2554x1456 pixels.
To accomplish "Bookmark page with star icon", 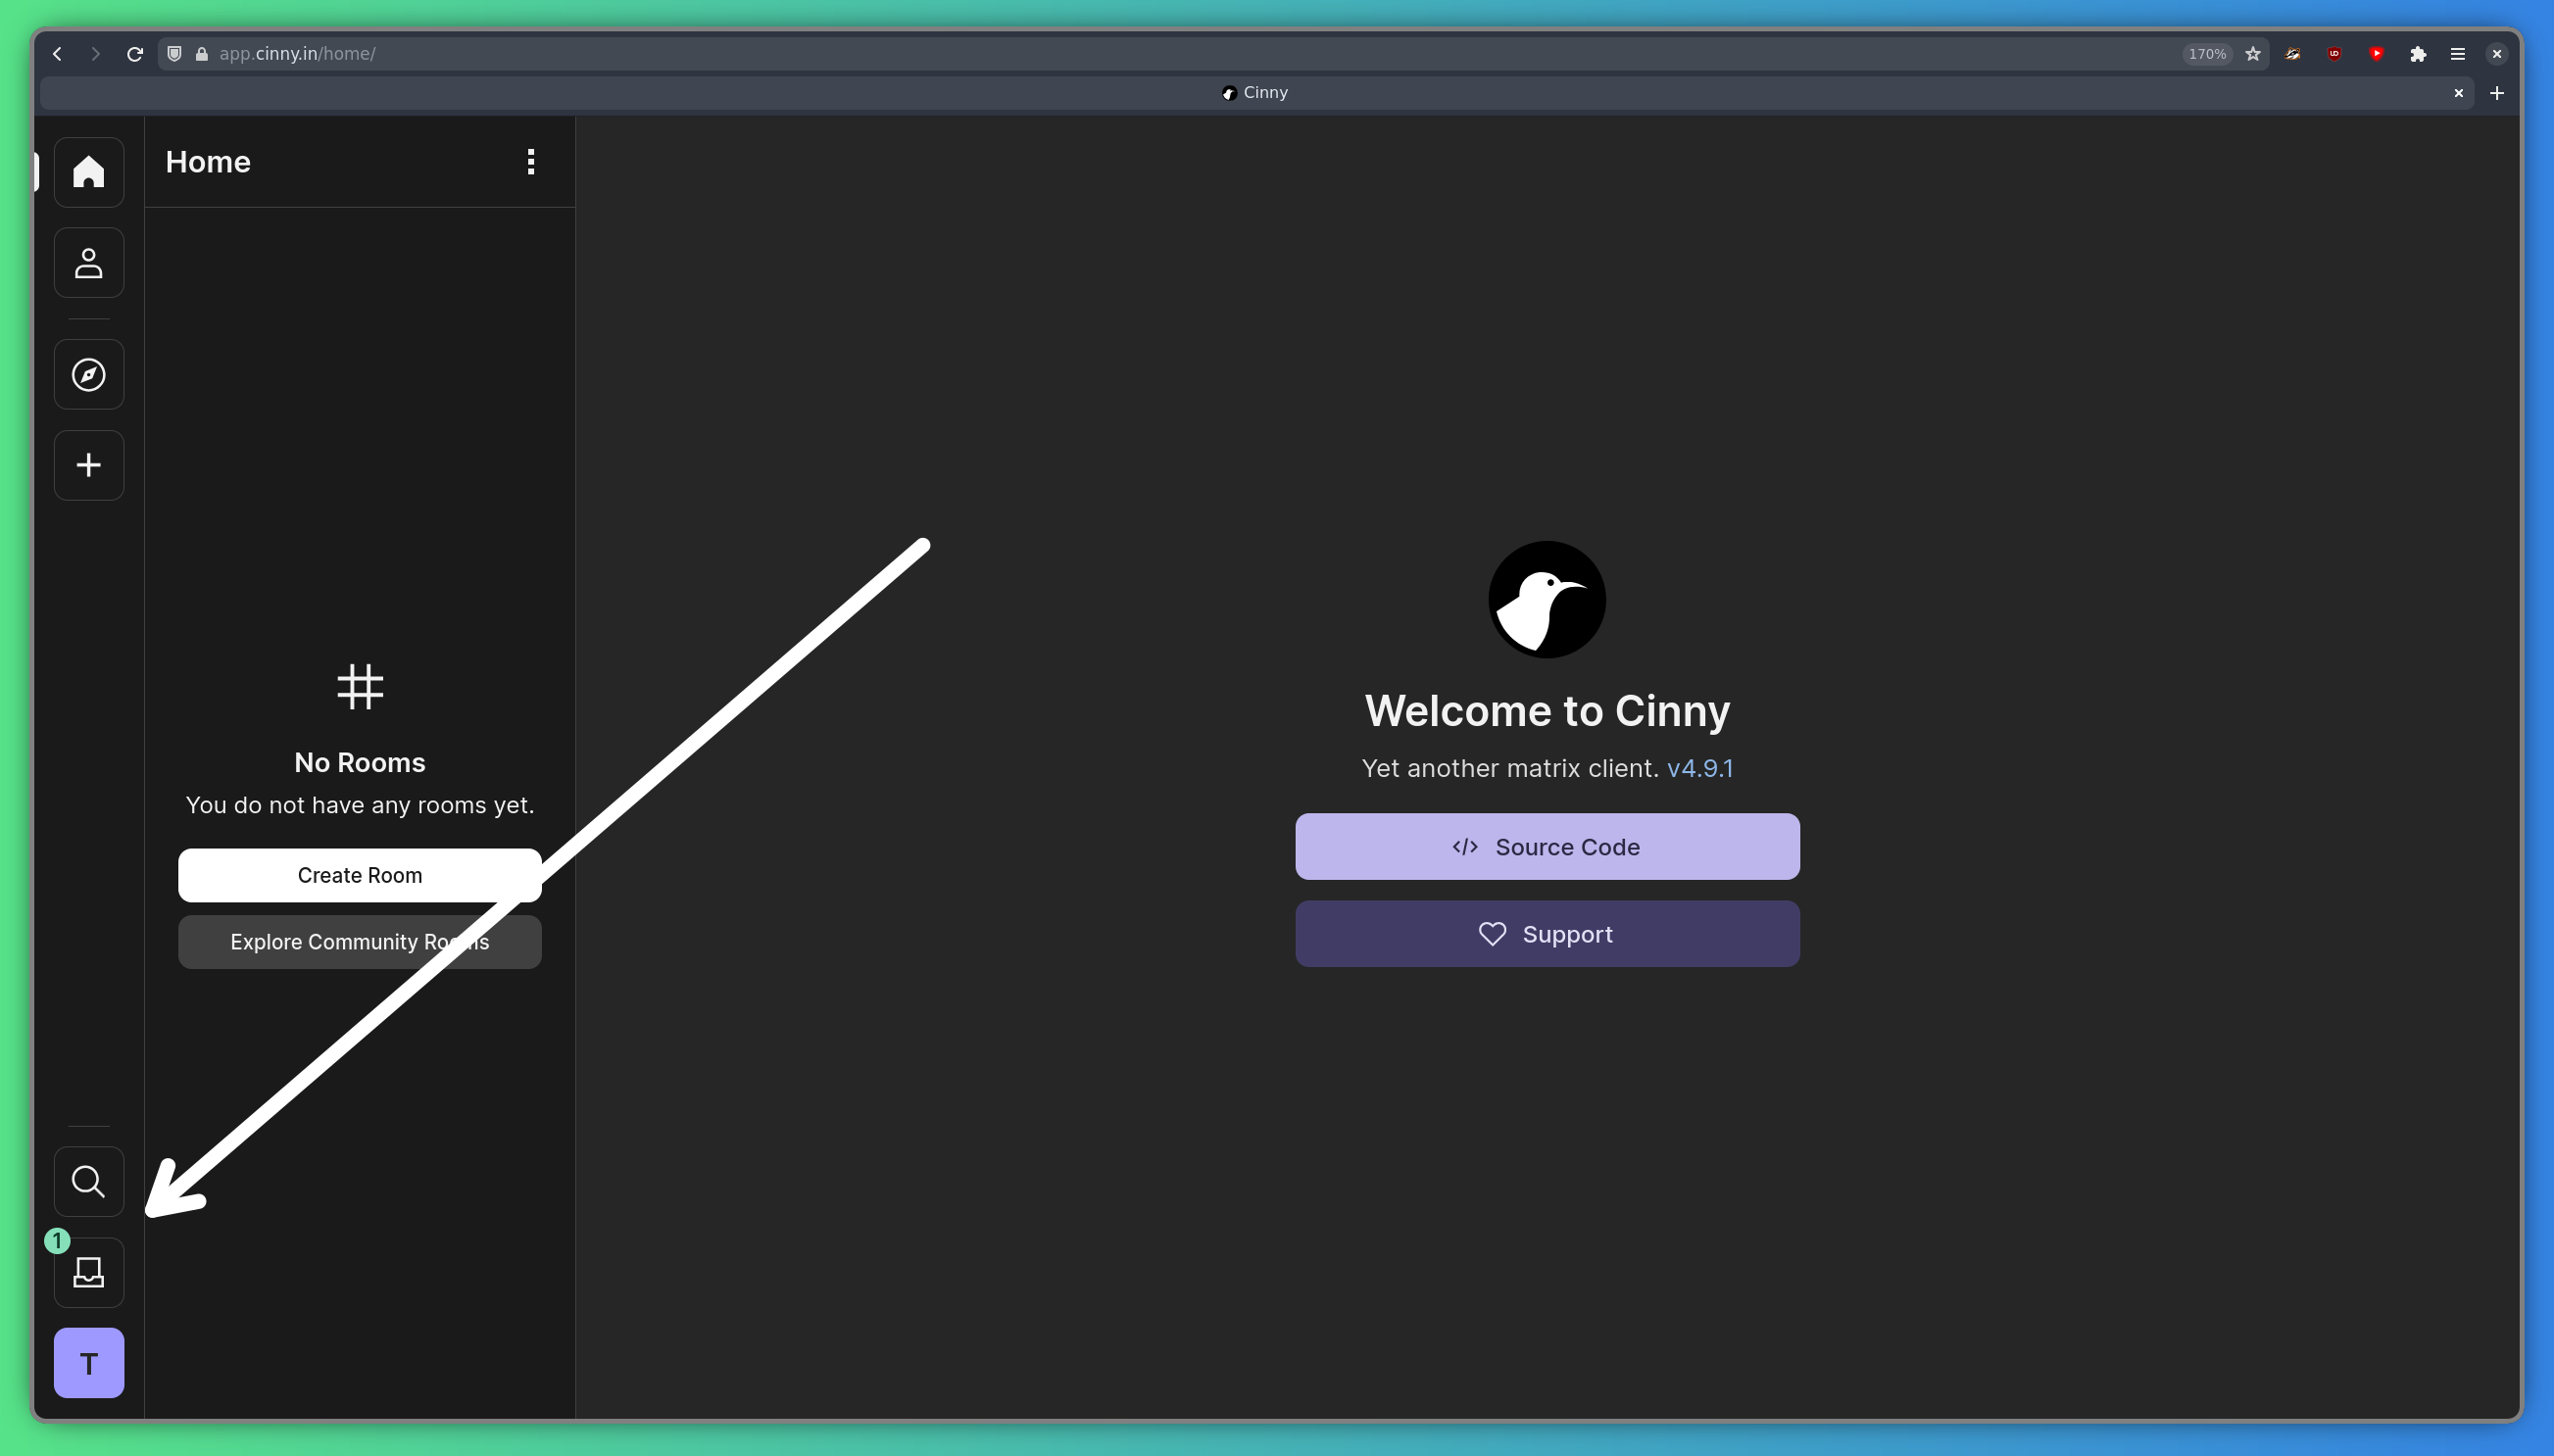I will [x=2253, y=54].
